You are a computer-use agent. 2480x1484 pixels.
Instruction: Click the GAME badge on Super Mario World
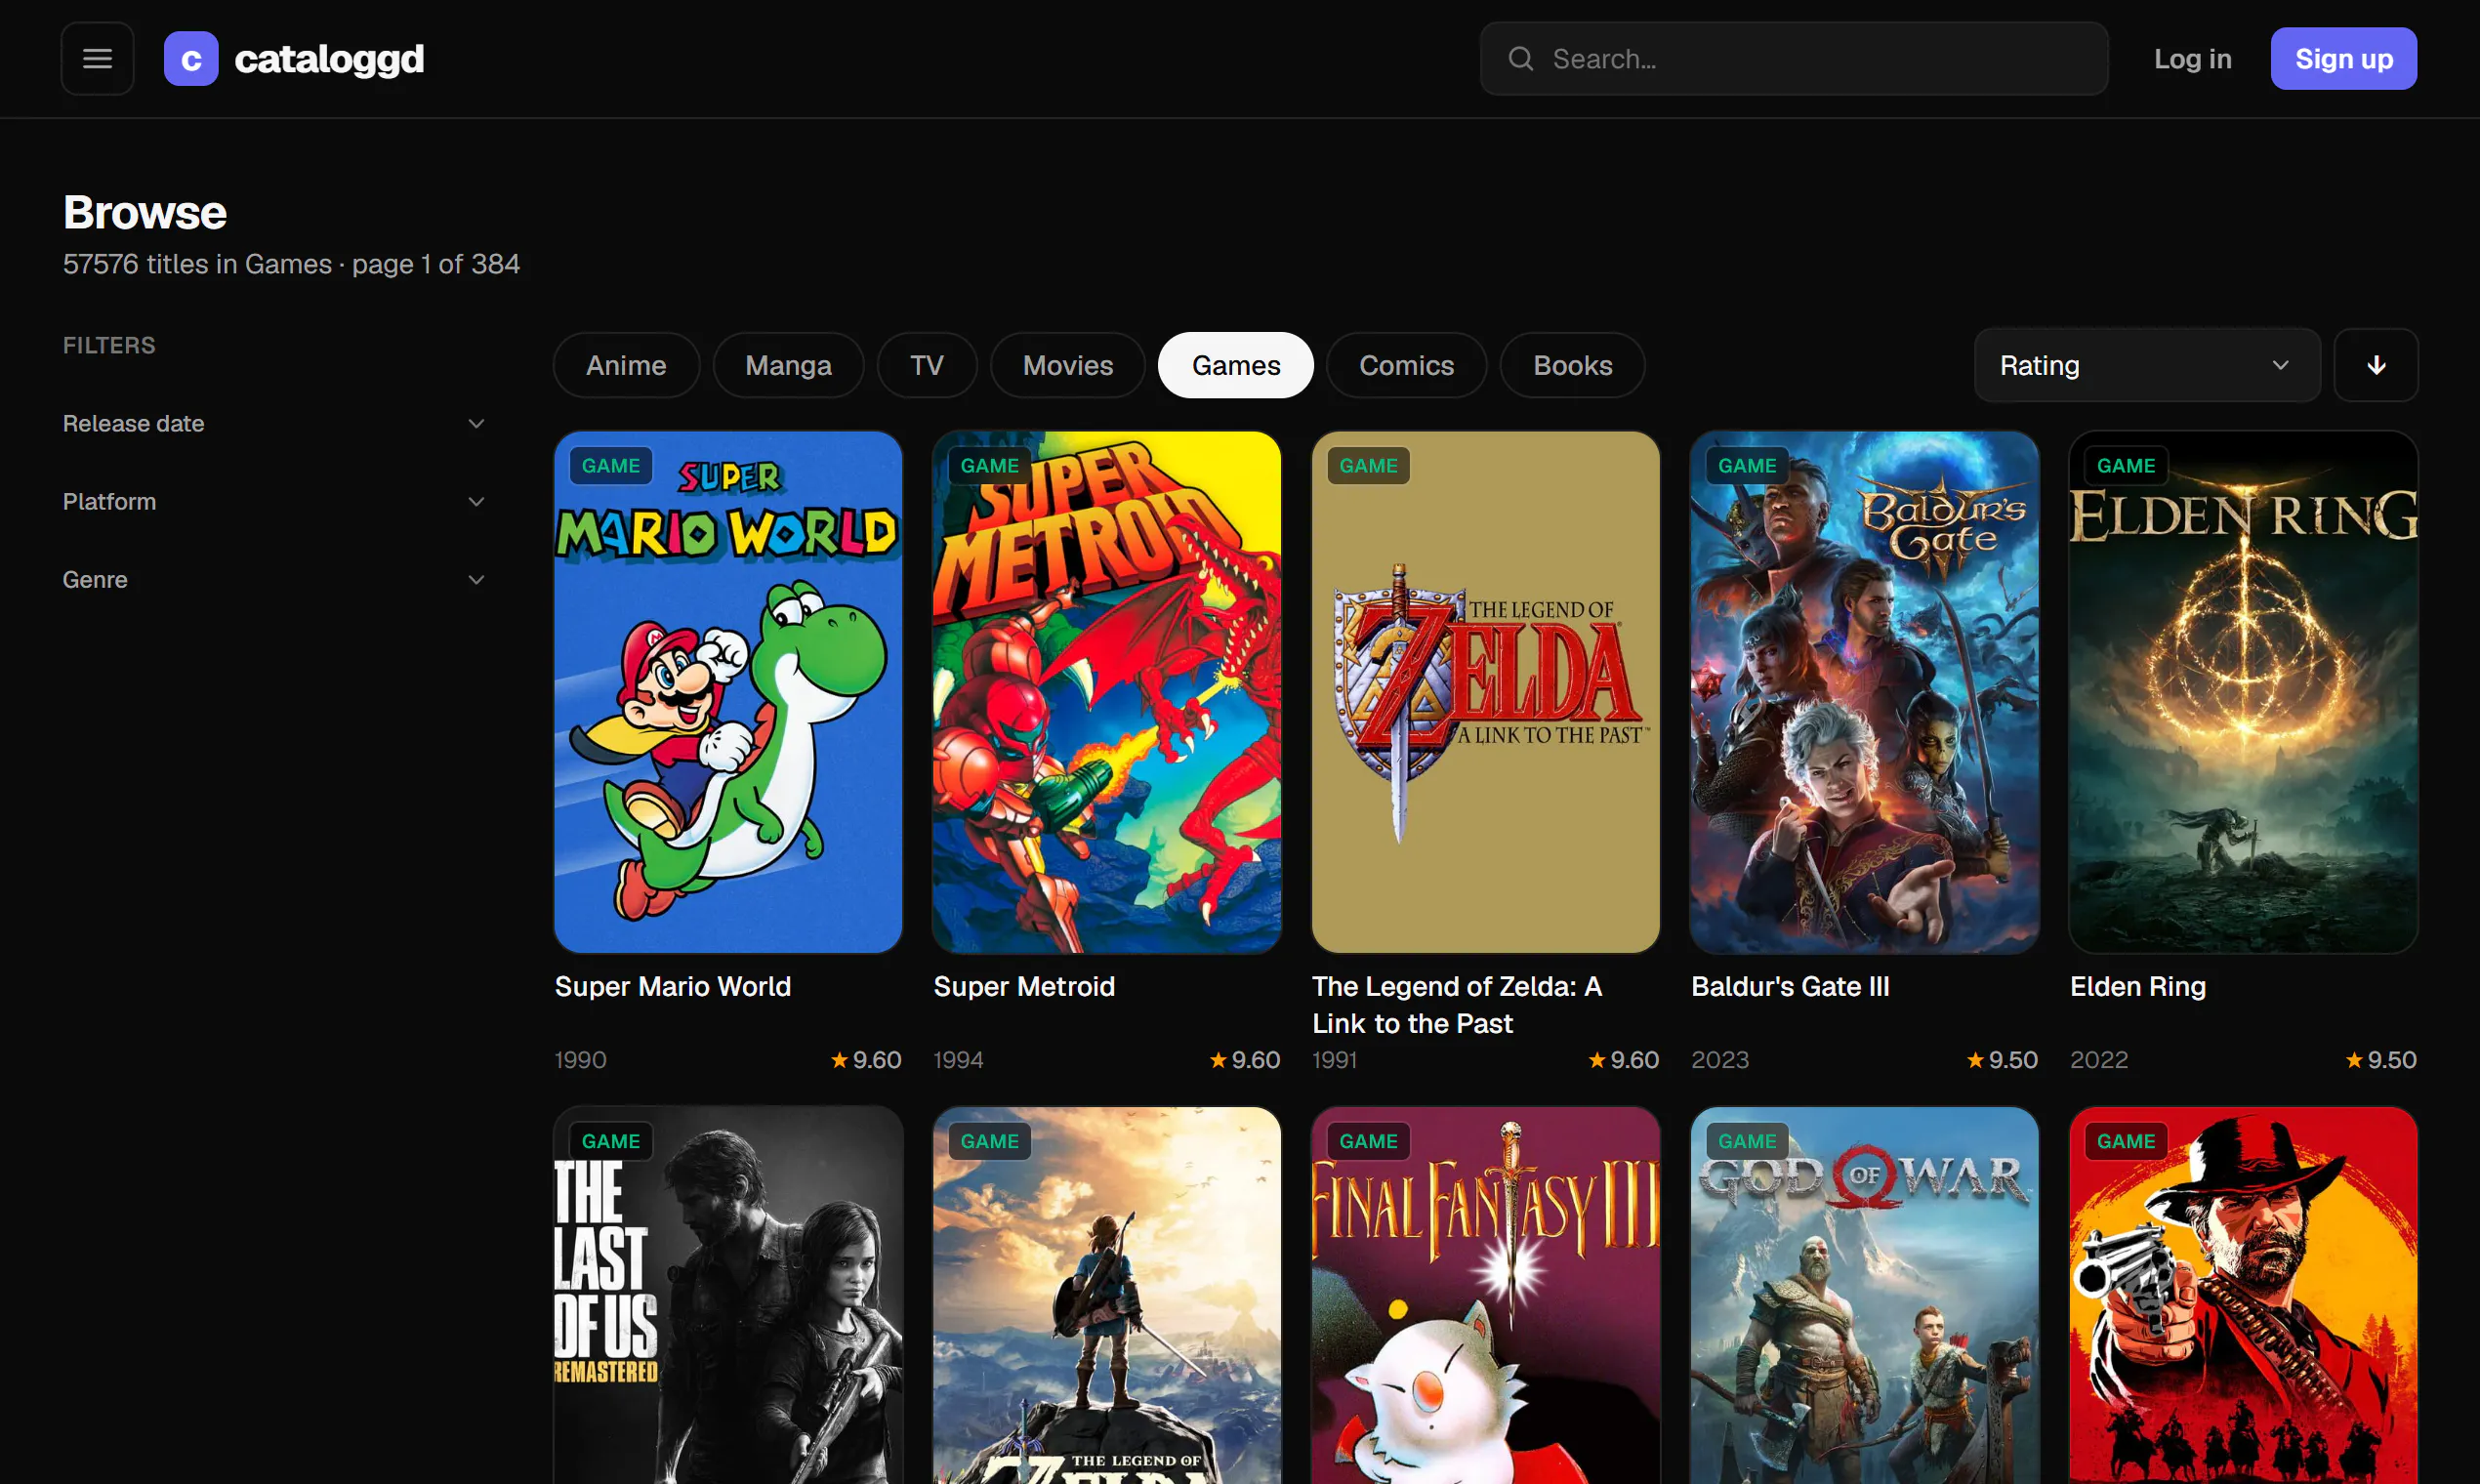610,466
